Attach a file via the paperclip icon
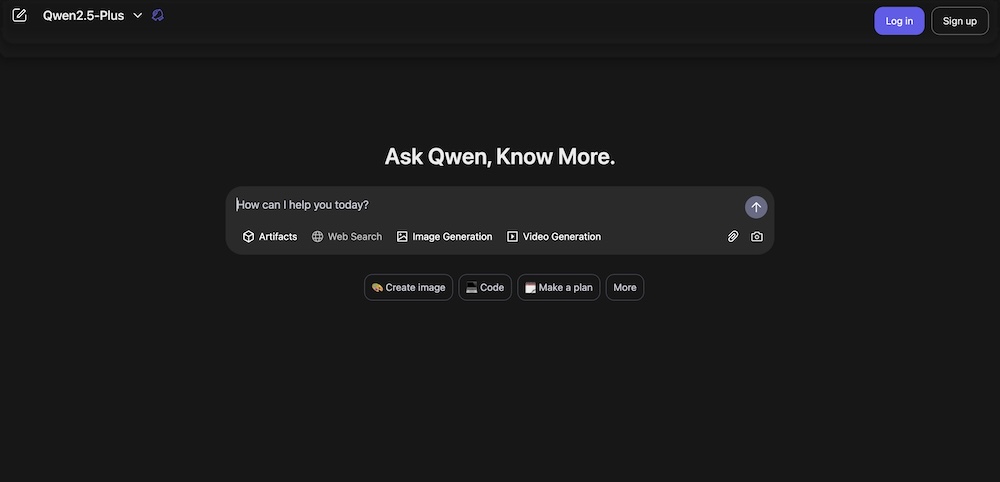The height and width of the screenshot is (482, 1000). click(733, 237)
